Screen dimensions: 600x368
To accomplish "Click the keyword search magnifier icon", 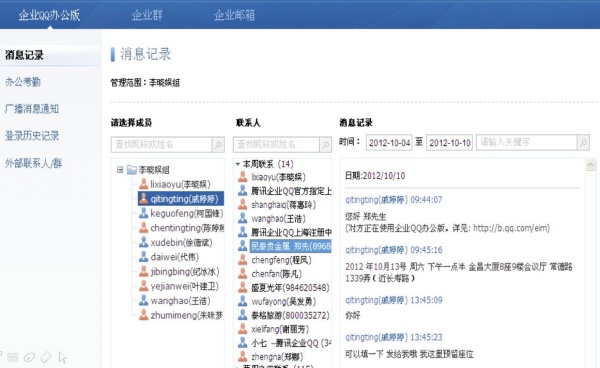I will (584, 142).
